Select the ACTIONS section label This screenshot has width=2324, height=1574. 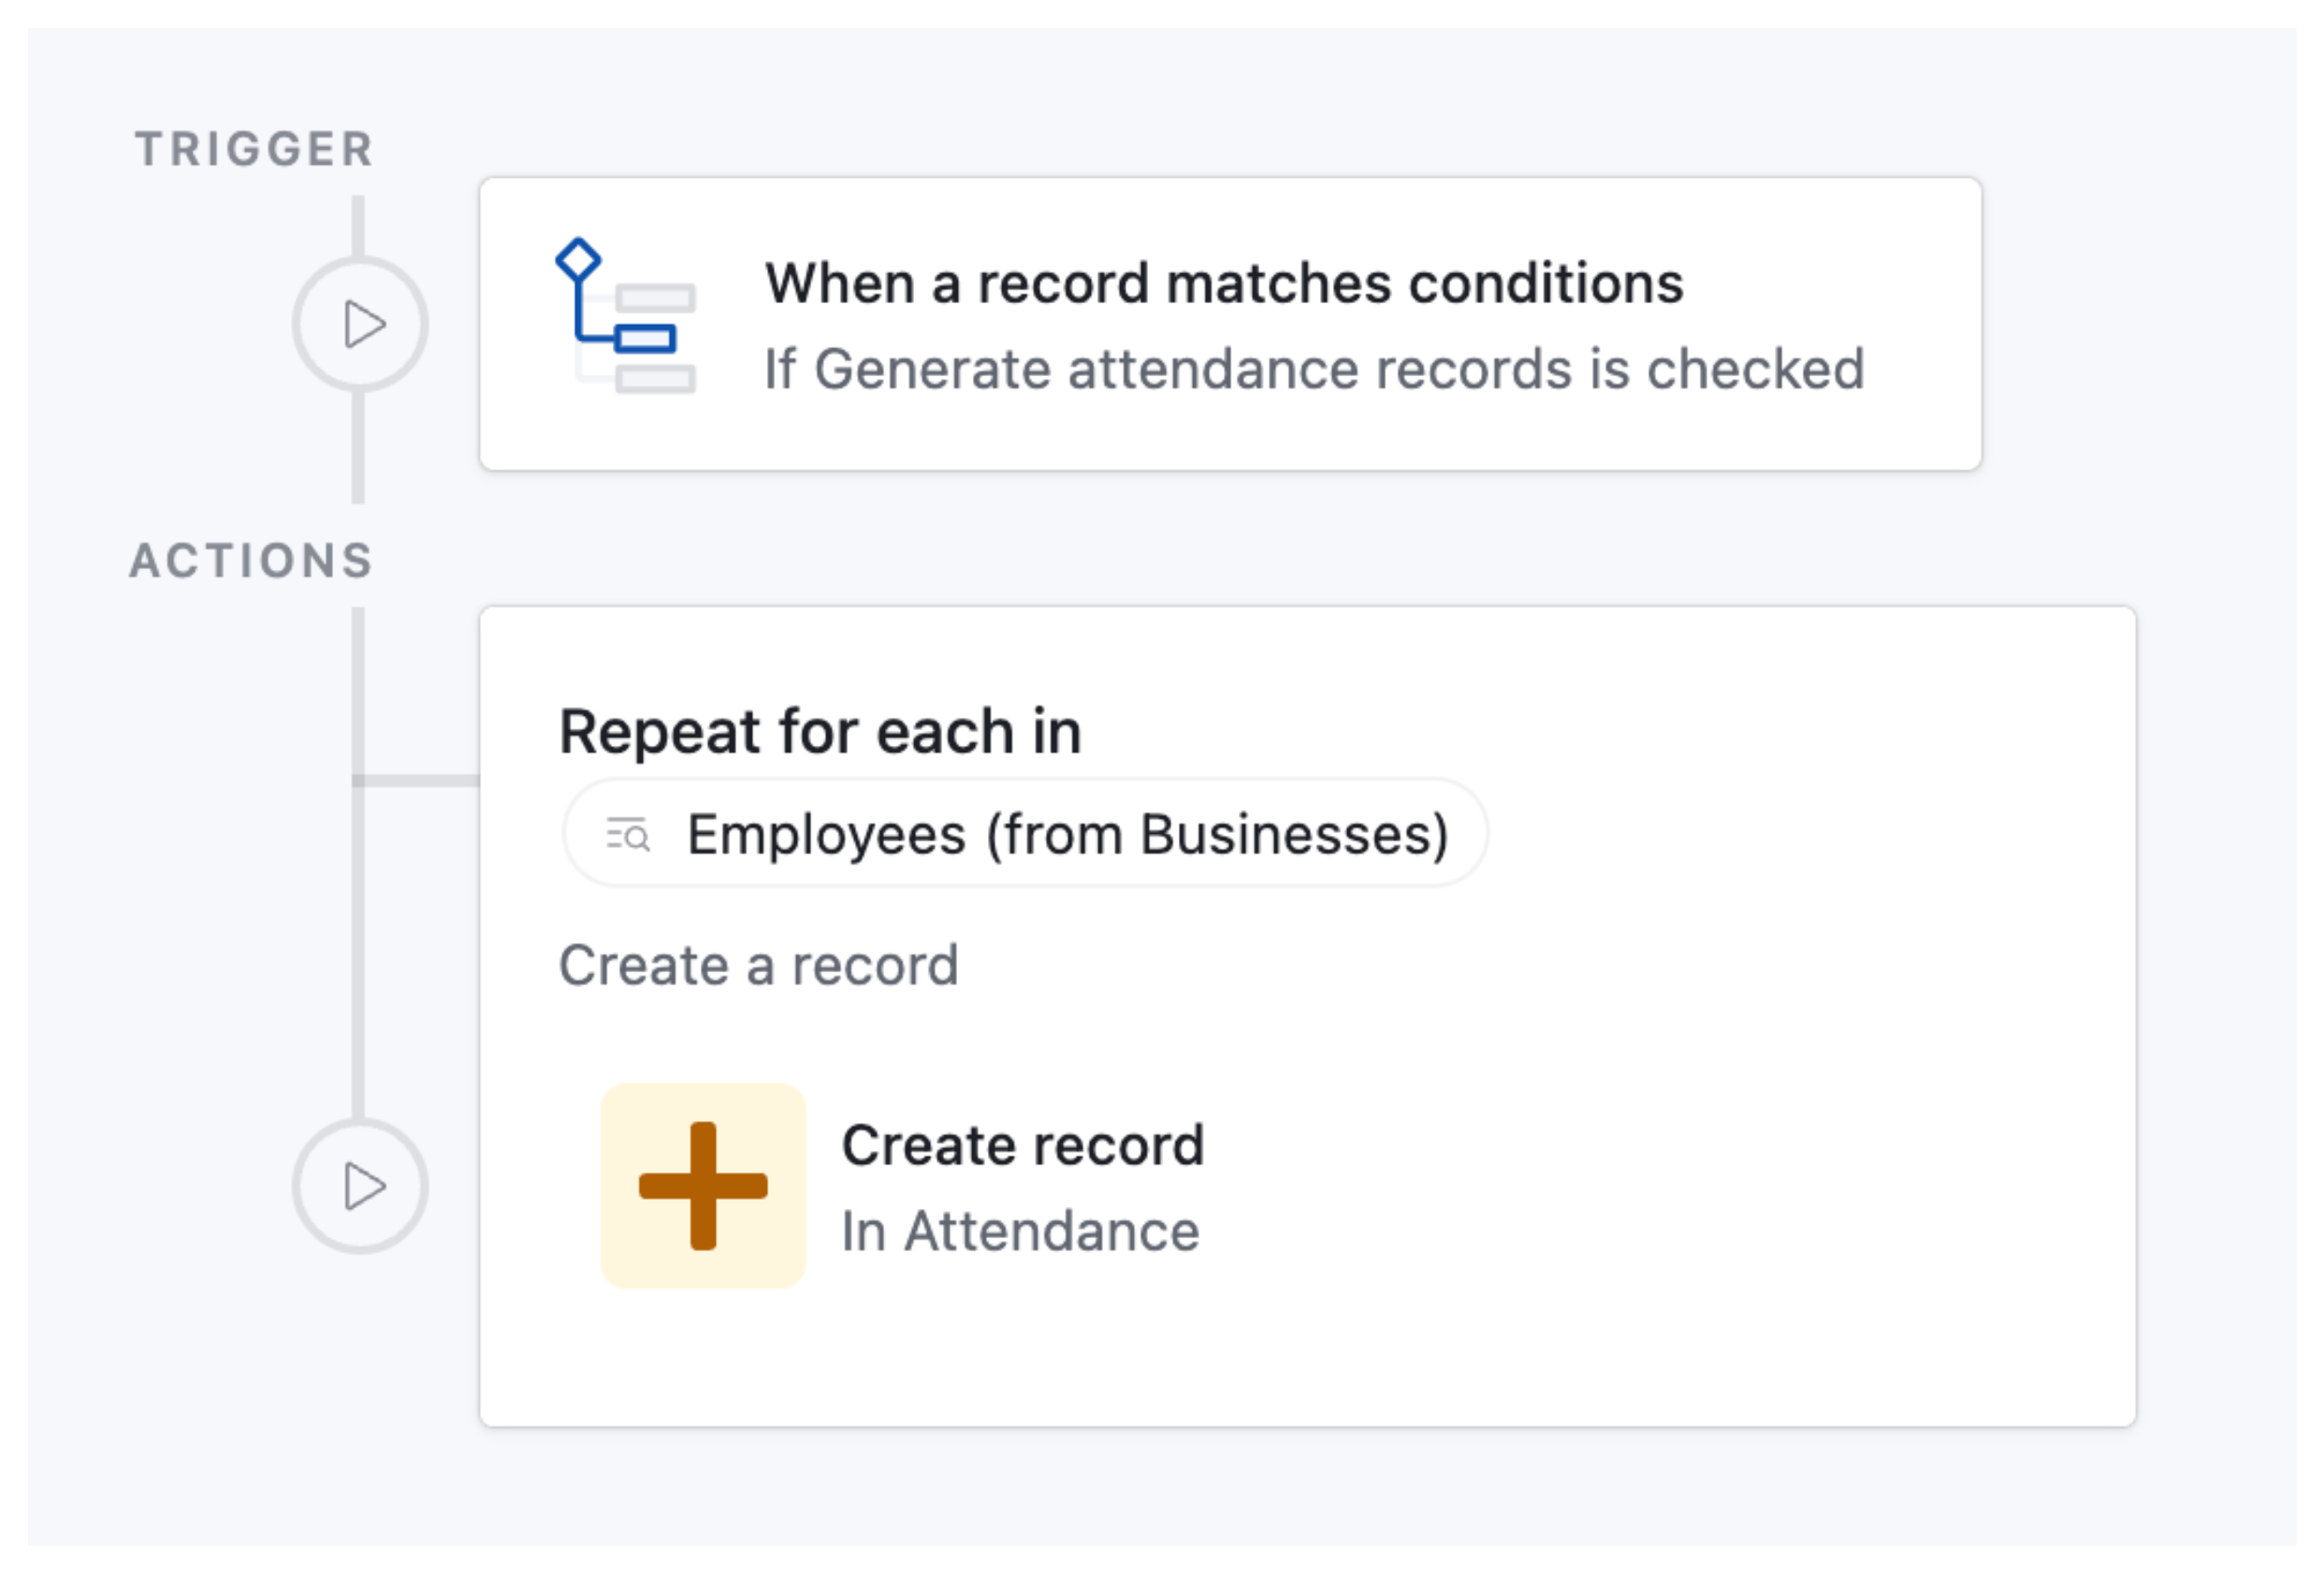click(252, 560)
